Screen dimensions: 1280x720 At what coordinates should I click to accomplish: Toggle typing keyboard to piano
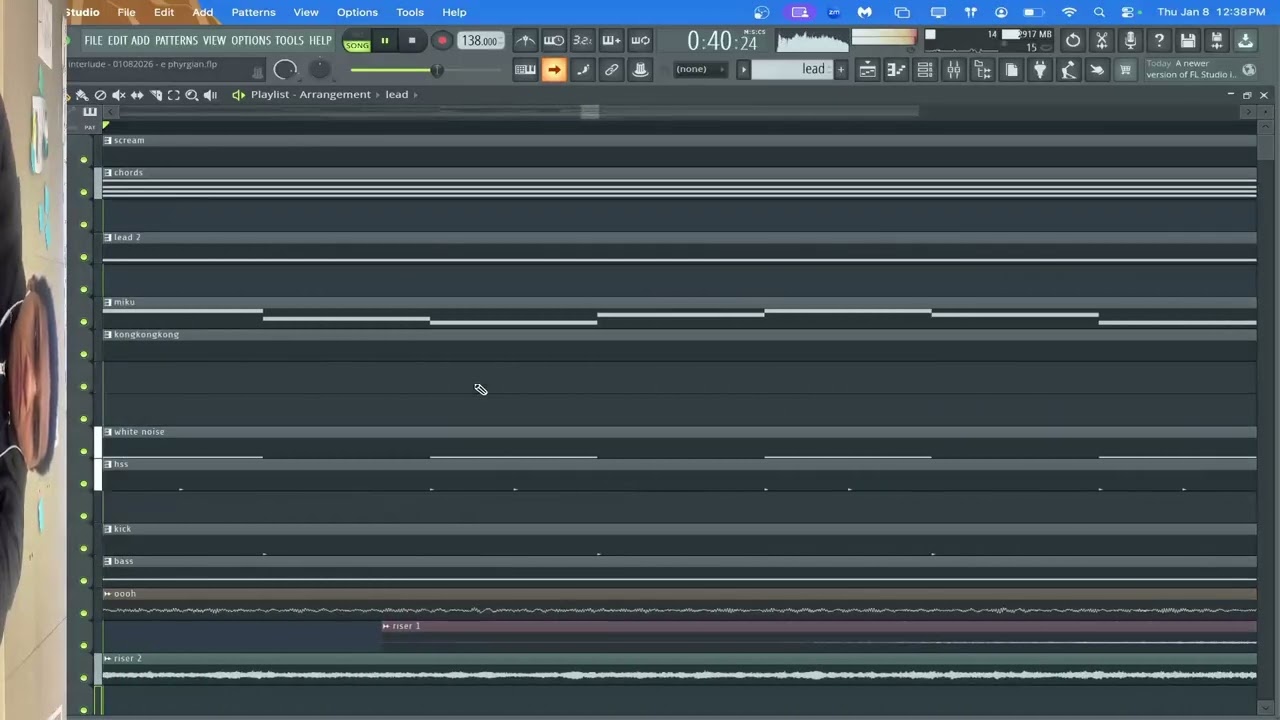tap(525, 69)
